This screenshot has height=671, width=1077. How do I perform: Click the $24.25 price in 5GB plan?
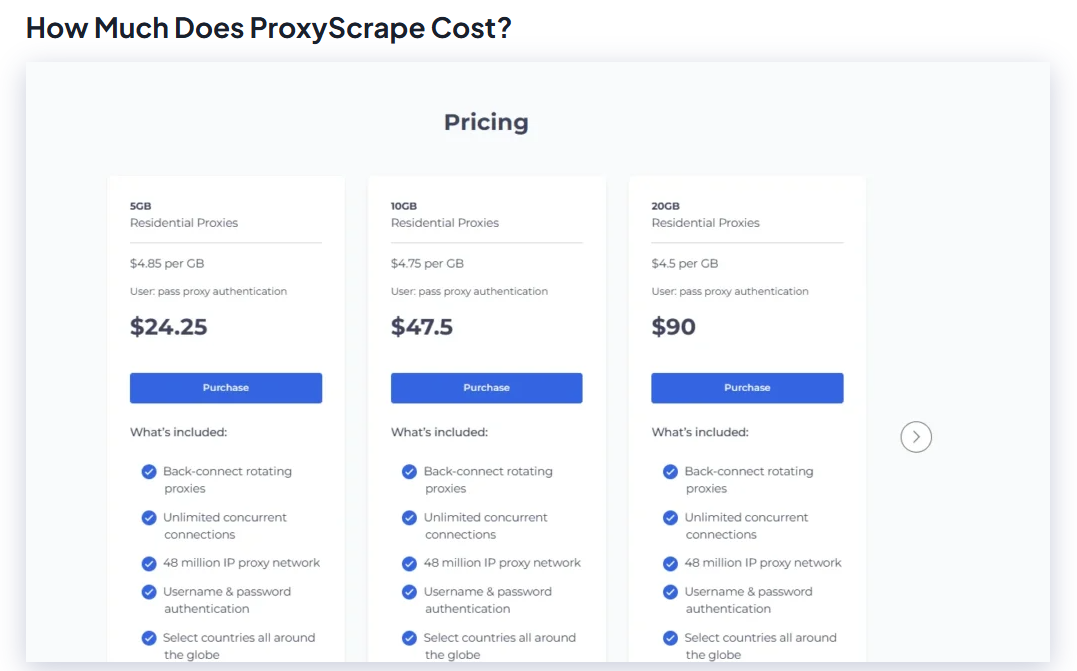click(x=169, y=327)
